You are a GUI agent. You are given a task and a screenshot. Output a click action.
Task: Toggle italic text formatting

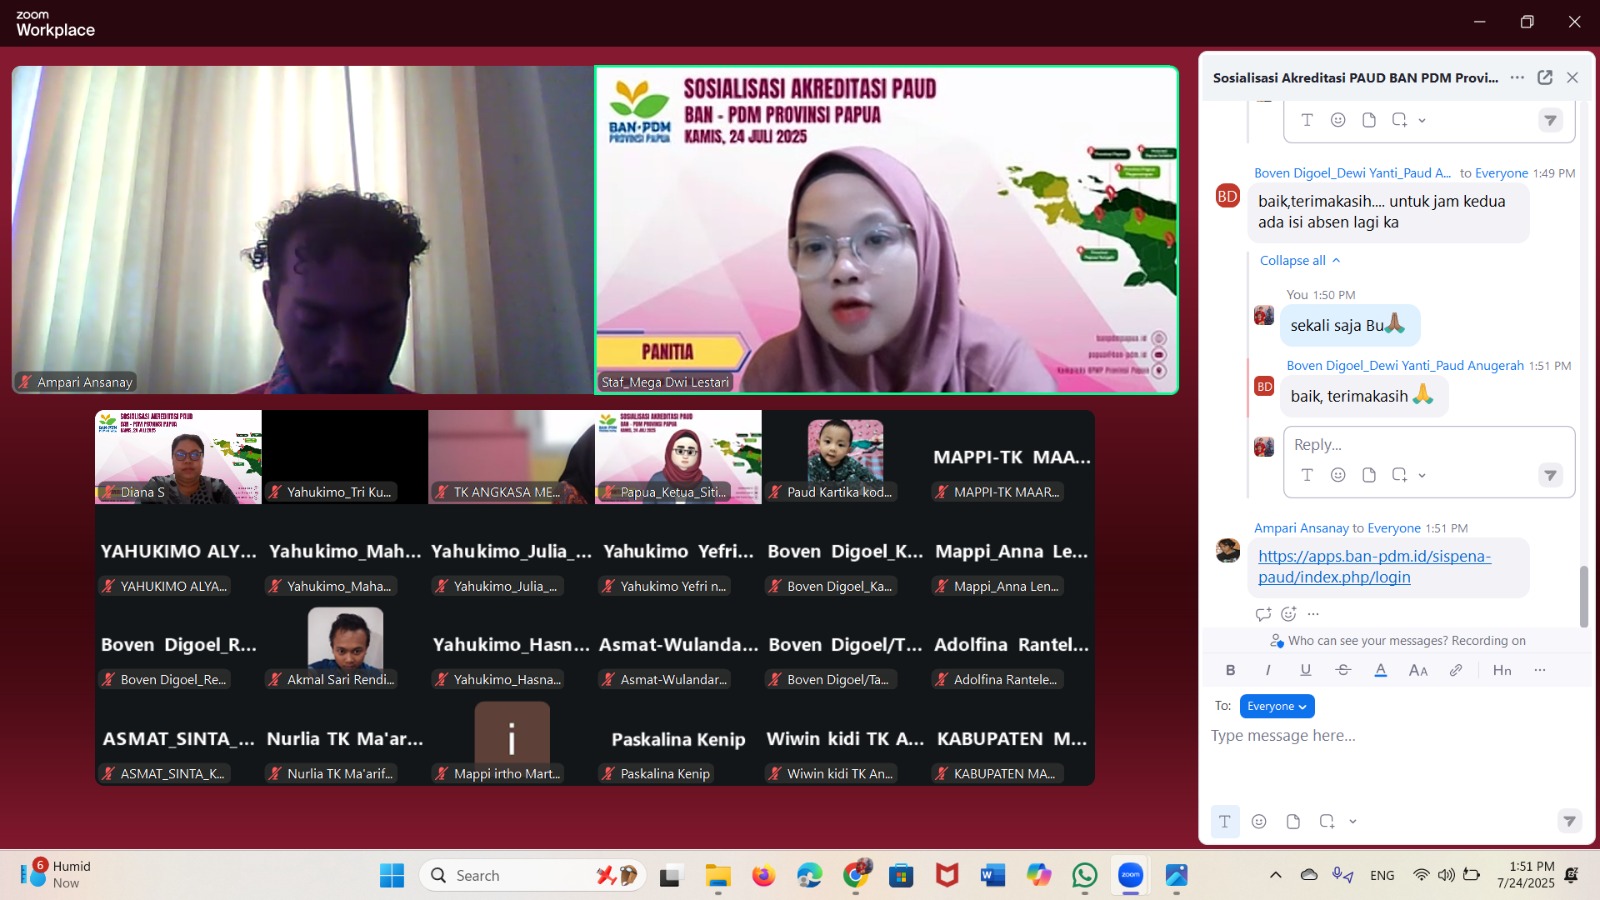1268,670
